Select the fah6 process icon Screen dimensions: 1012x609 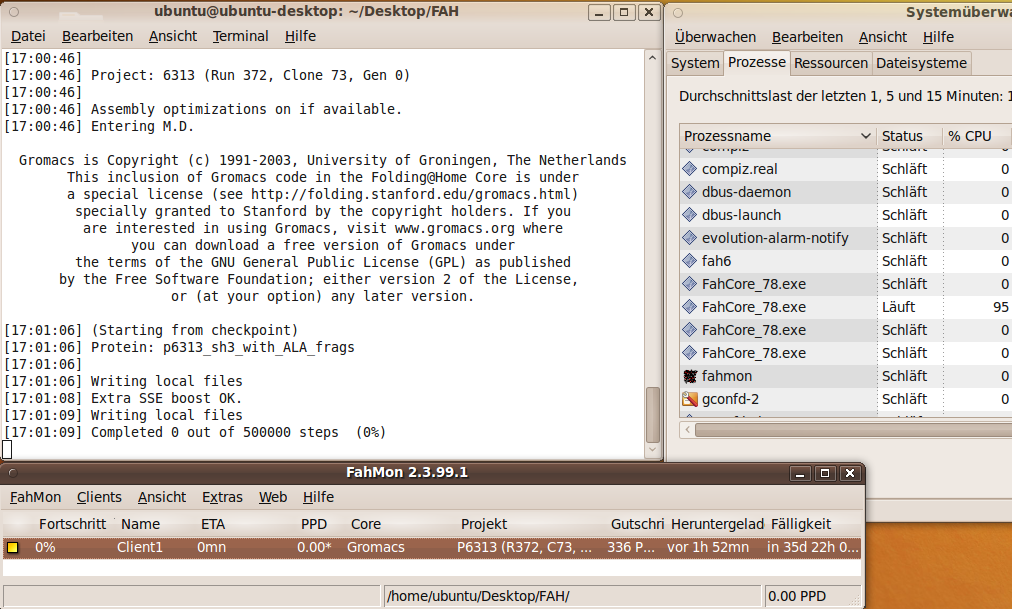coord(689,261)
